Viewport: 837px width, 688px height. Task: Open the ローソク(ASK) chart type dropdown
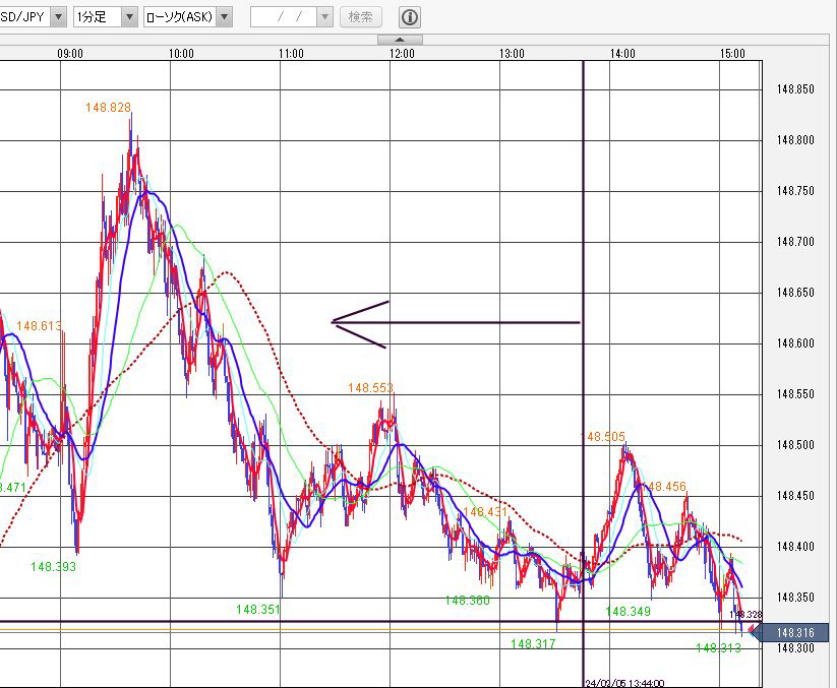tap(224, 17)
